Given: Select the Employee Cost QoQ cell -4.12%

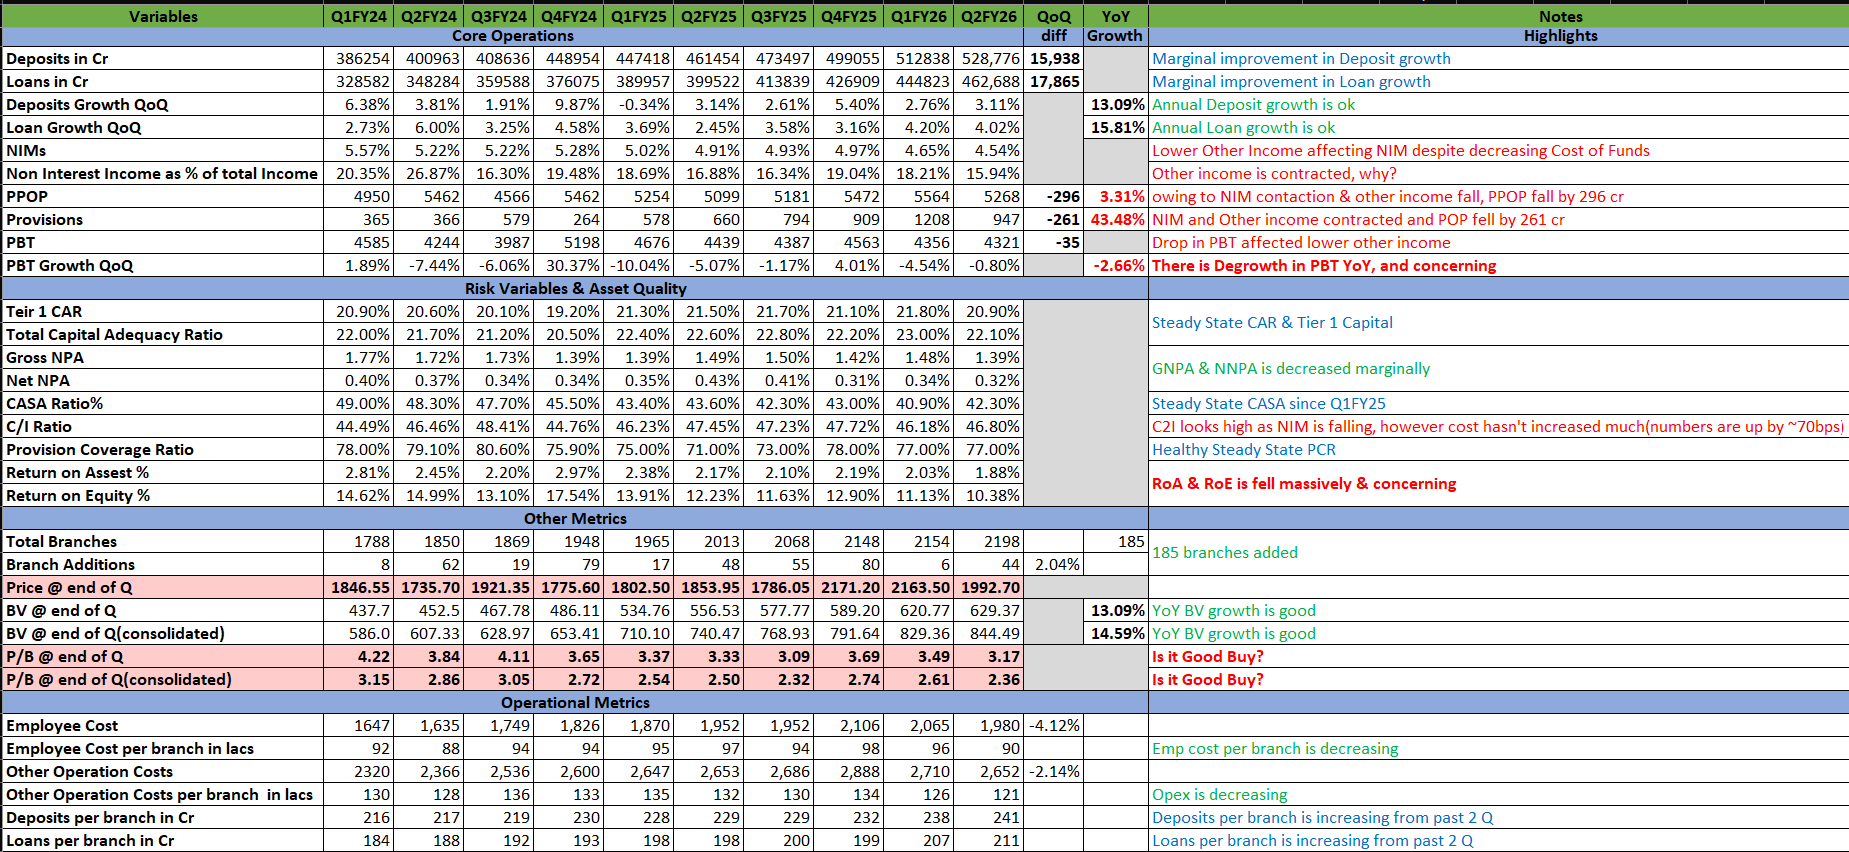Looking at the screenshot, I should [x=1054, y=726].
